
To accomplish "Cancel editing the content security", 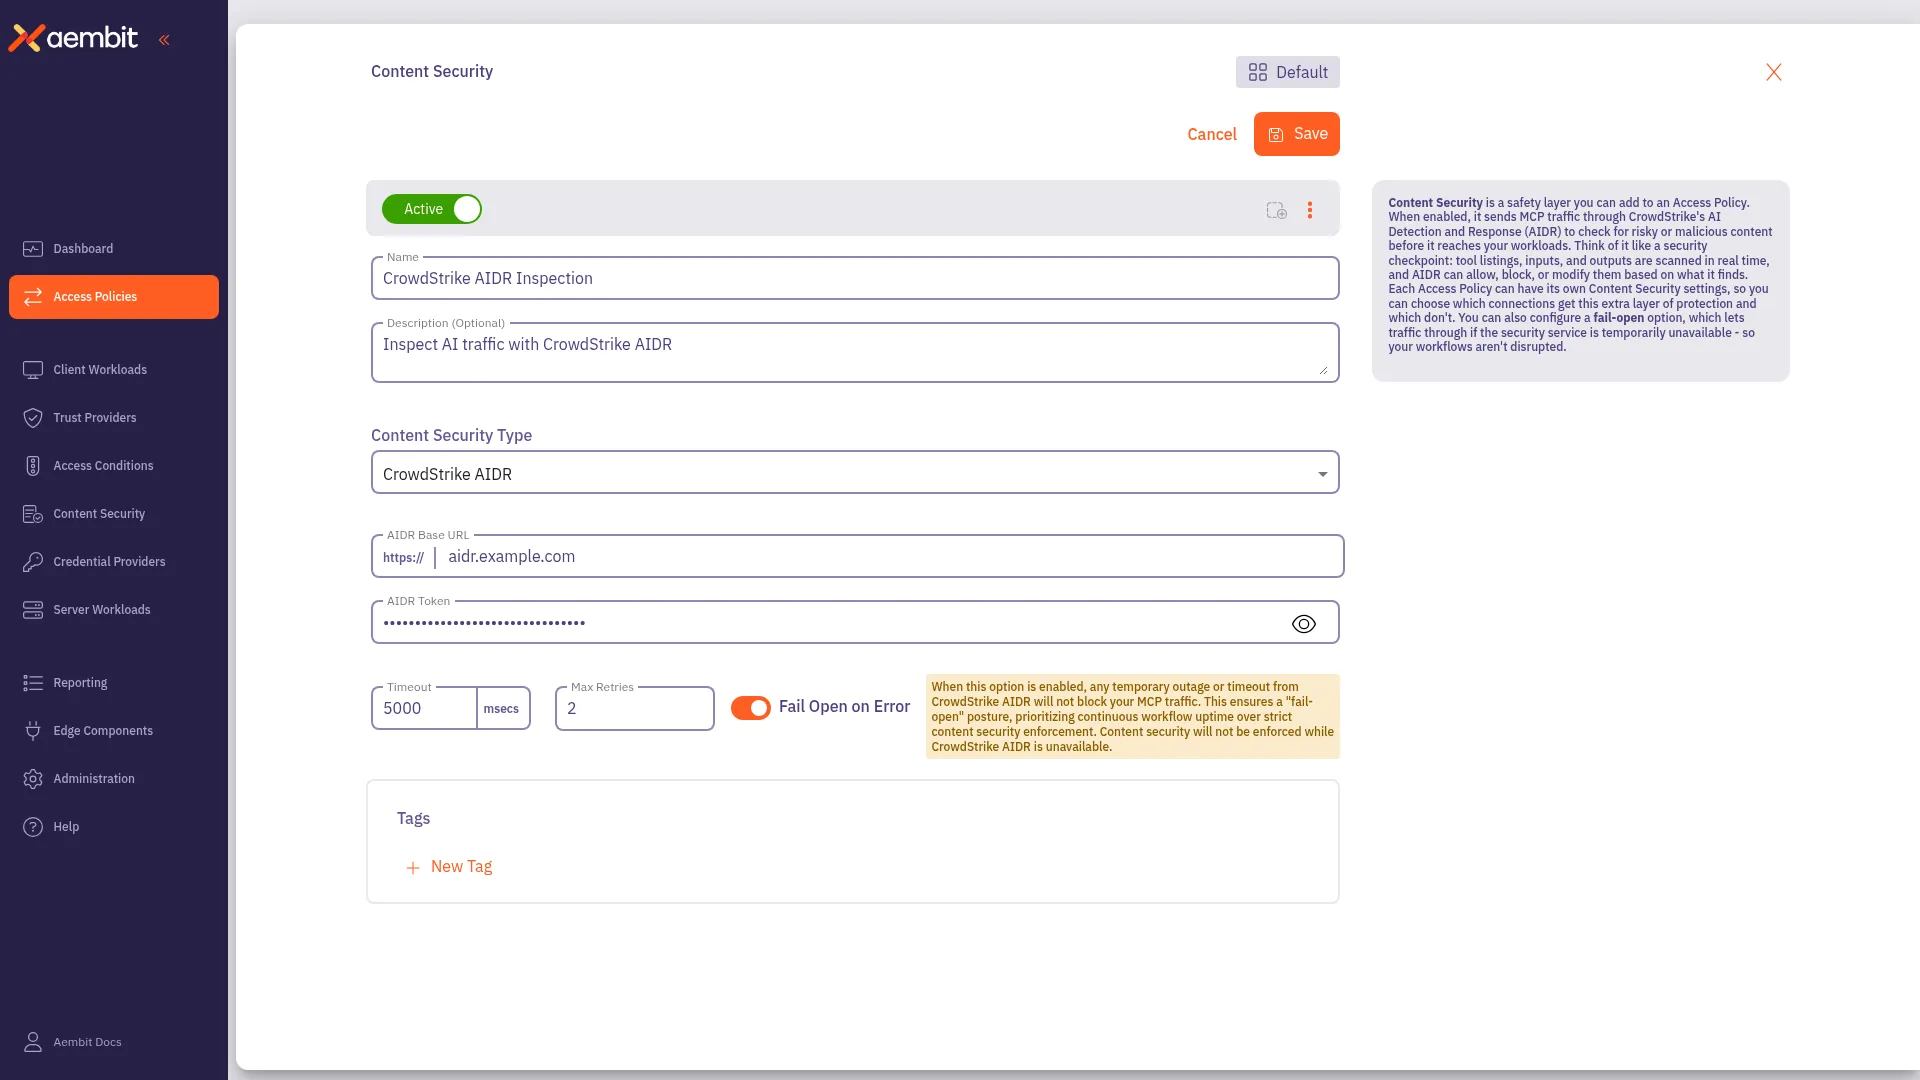I will click(x=1212, y=134).
